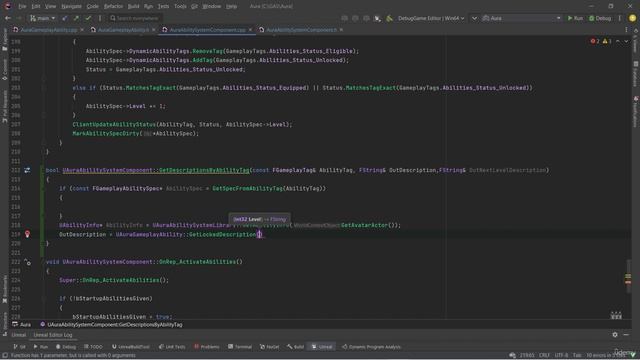Image resolution: width=640 pixels, height=360 pixels.
Task: Click the yellow warnings count indicator
Action: (607, 41)
